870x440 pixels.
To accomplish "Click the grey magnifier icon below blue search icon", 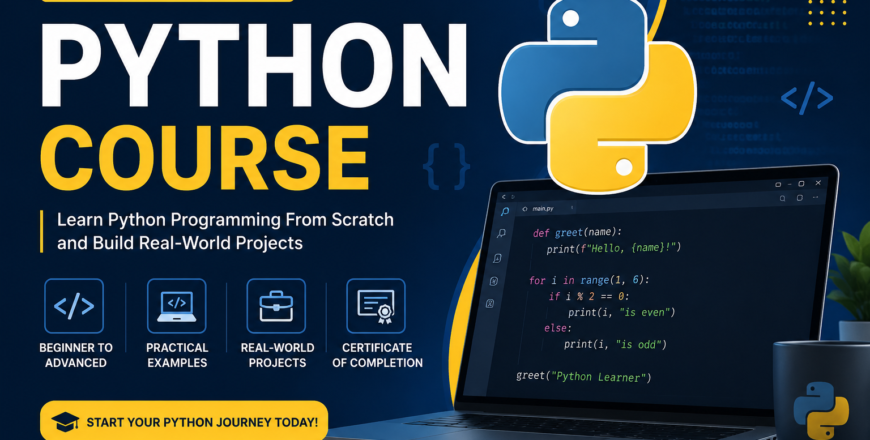I will (501, 233).
